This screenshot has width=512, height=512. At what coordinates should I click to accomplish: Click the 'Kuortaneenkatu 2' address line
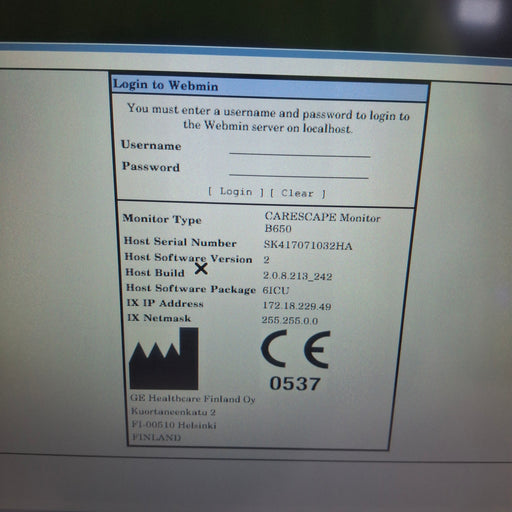pyautogui.click(x=173, y=412)
